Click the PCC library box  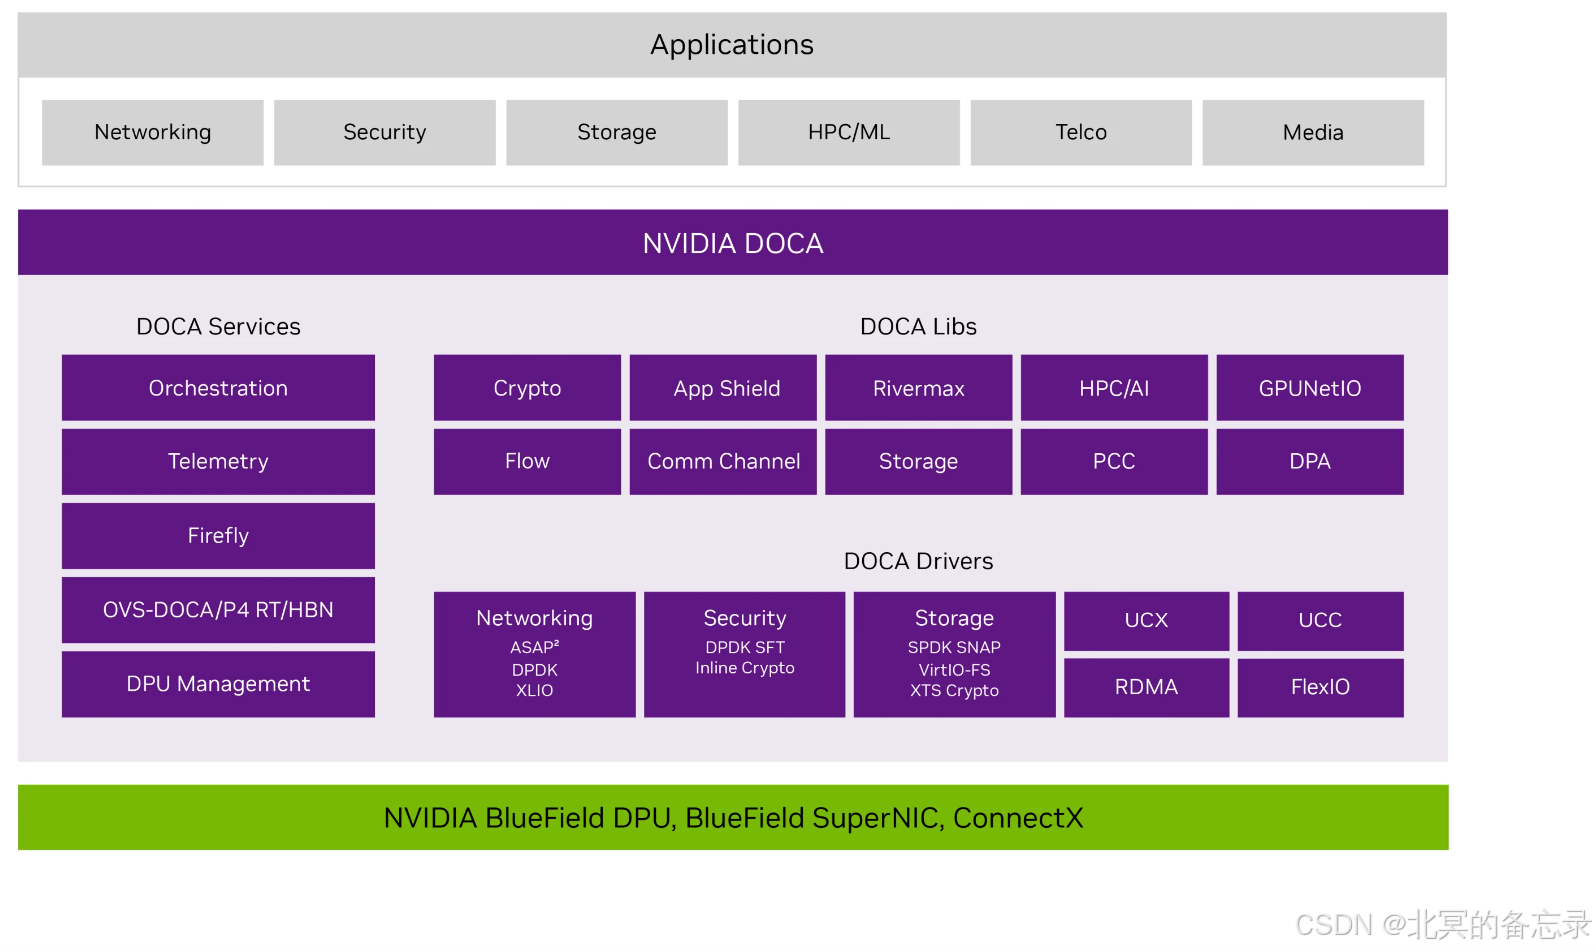coord(1114,462)
